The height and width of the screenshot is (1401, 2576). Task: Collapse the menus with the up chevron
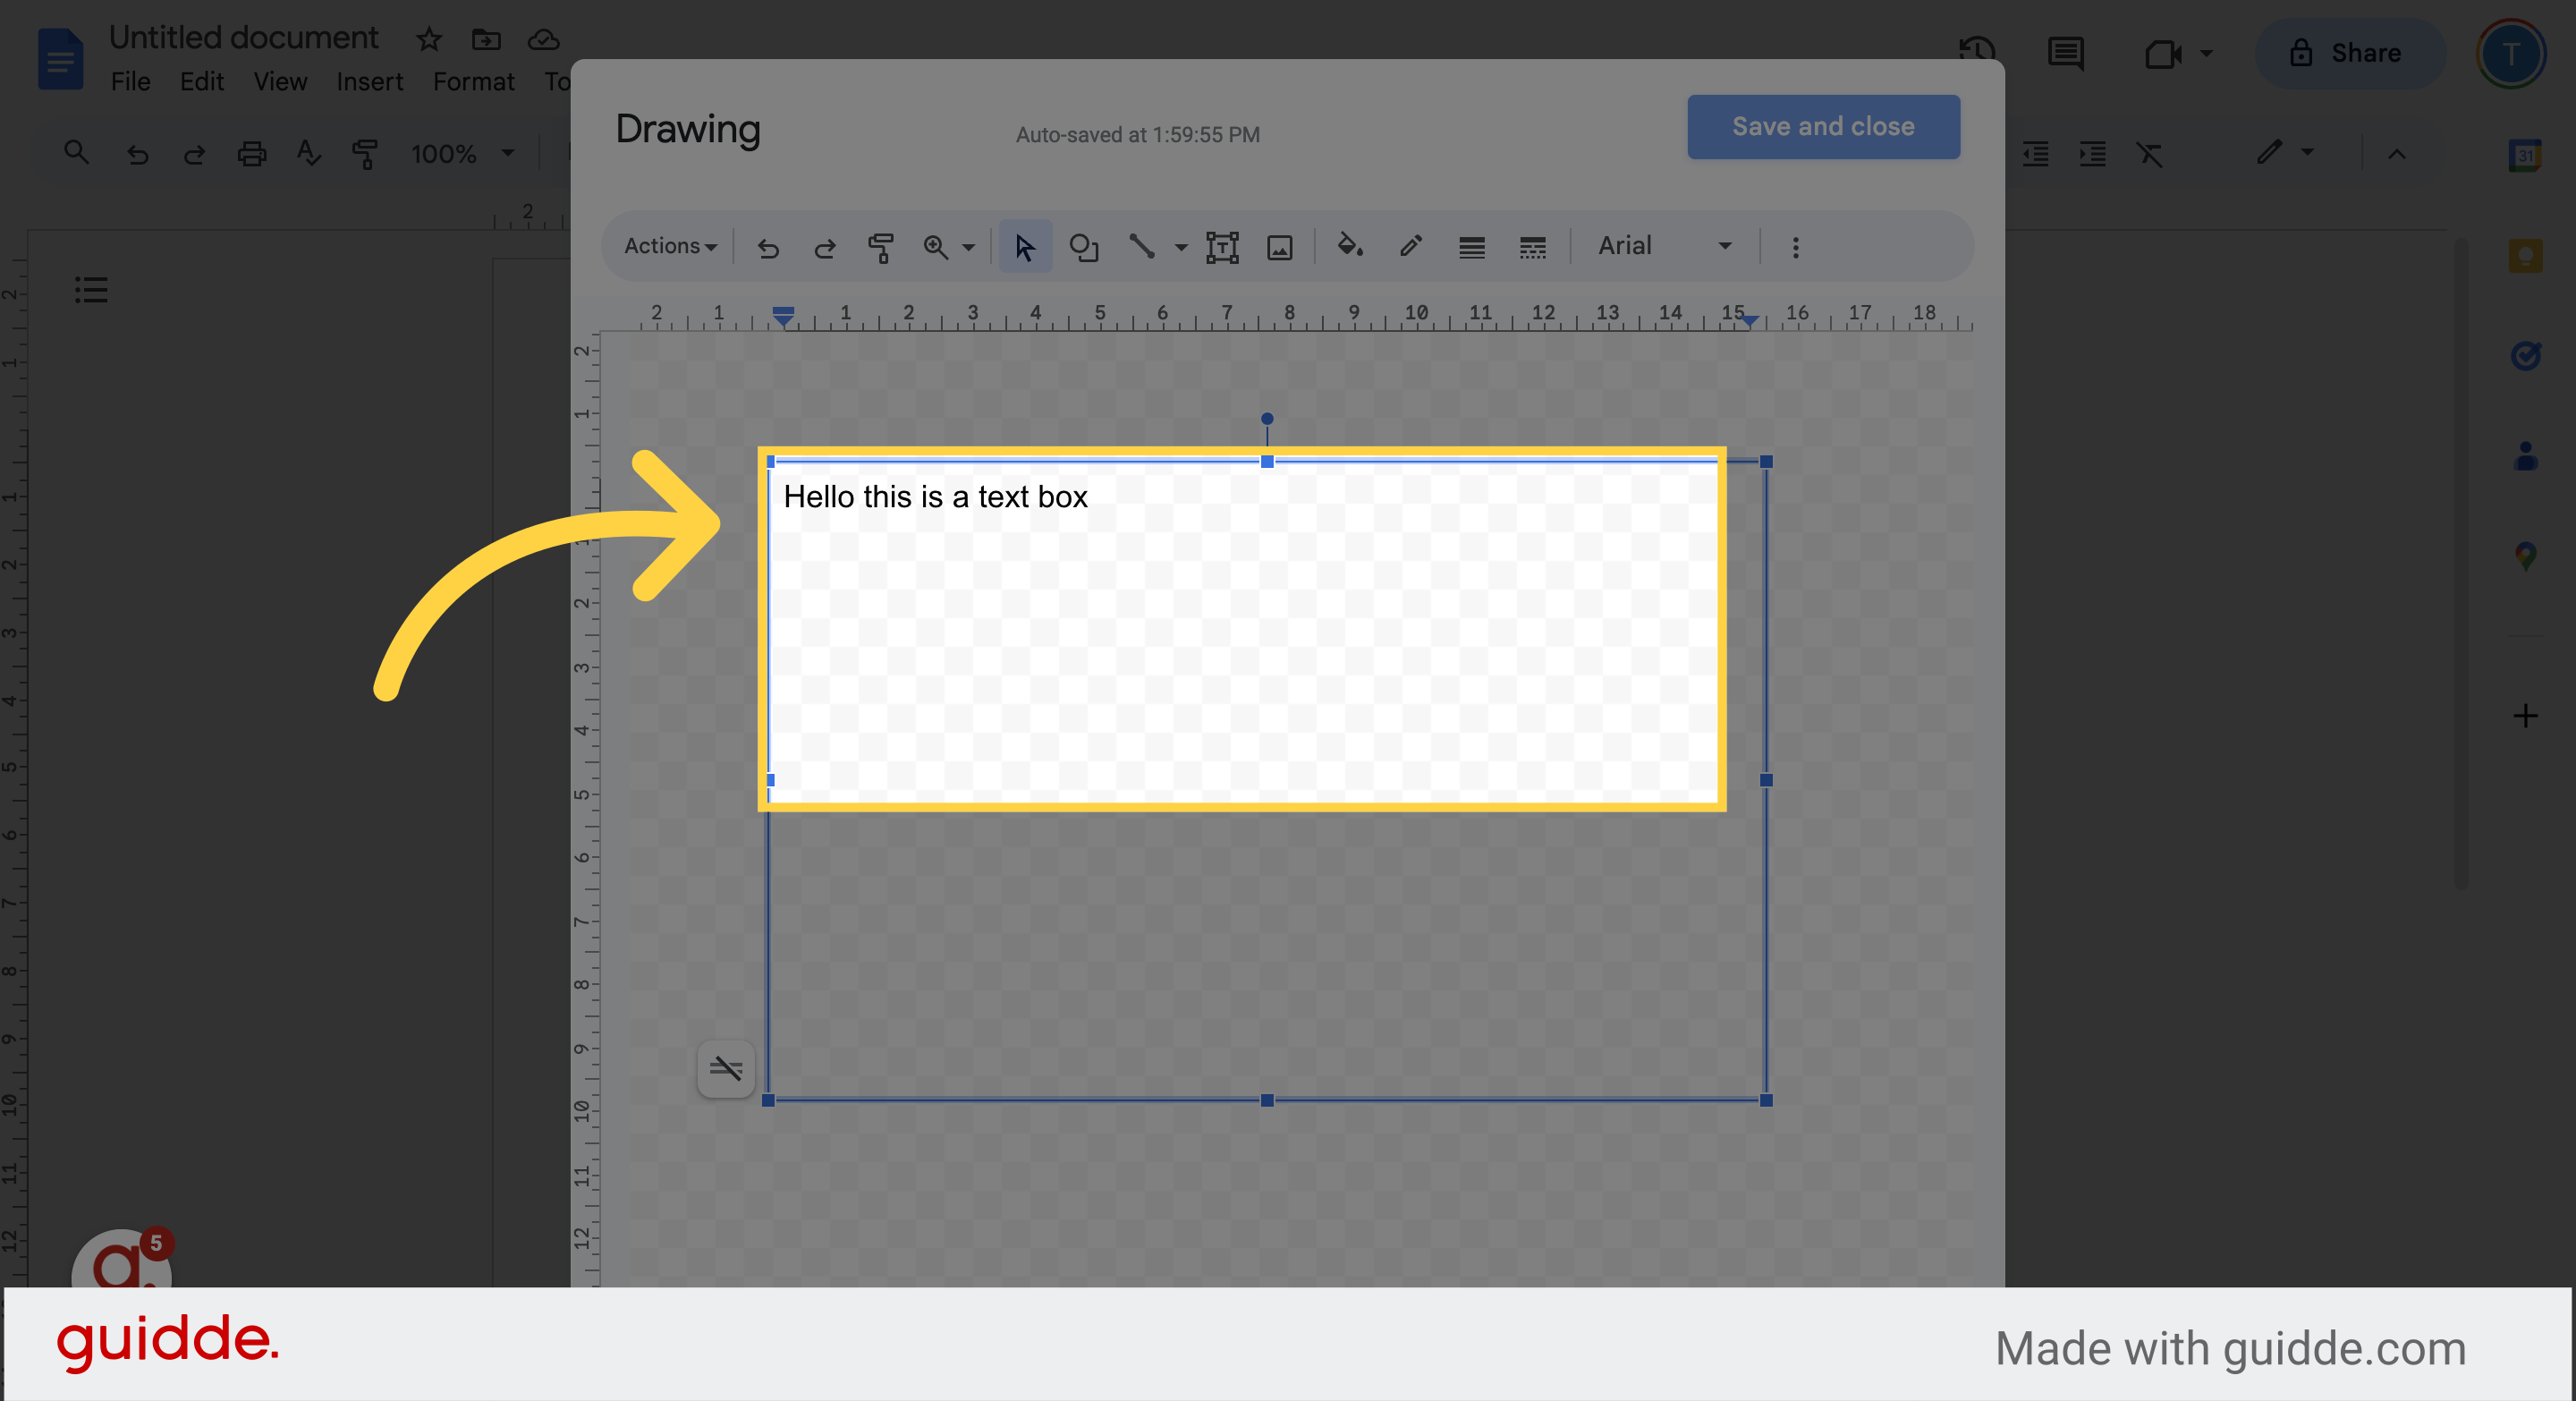tap(2397, 154)
